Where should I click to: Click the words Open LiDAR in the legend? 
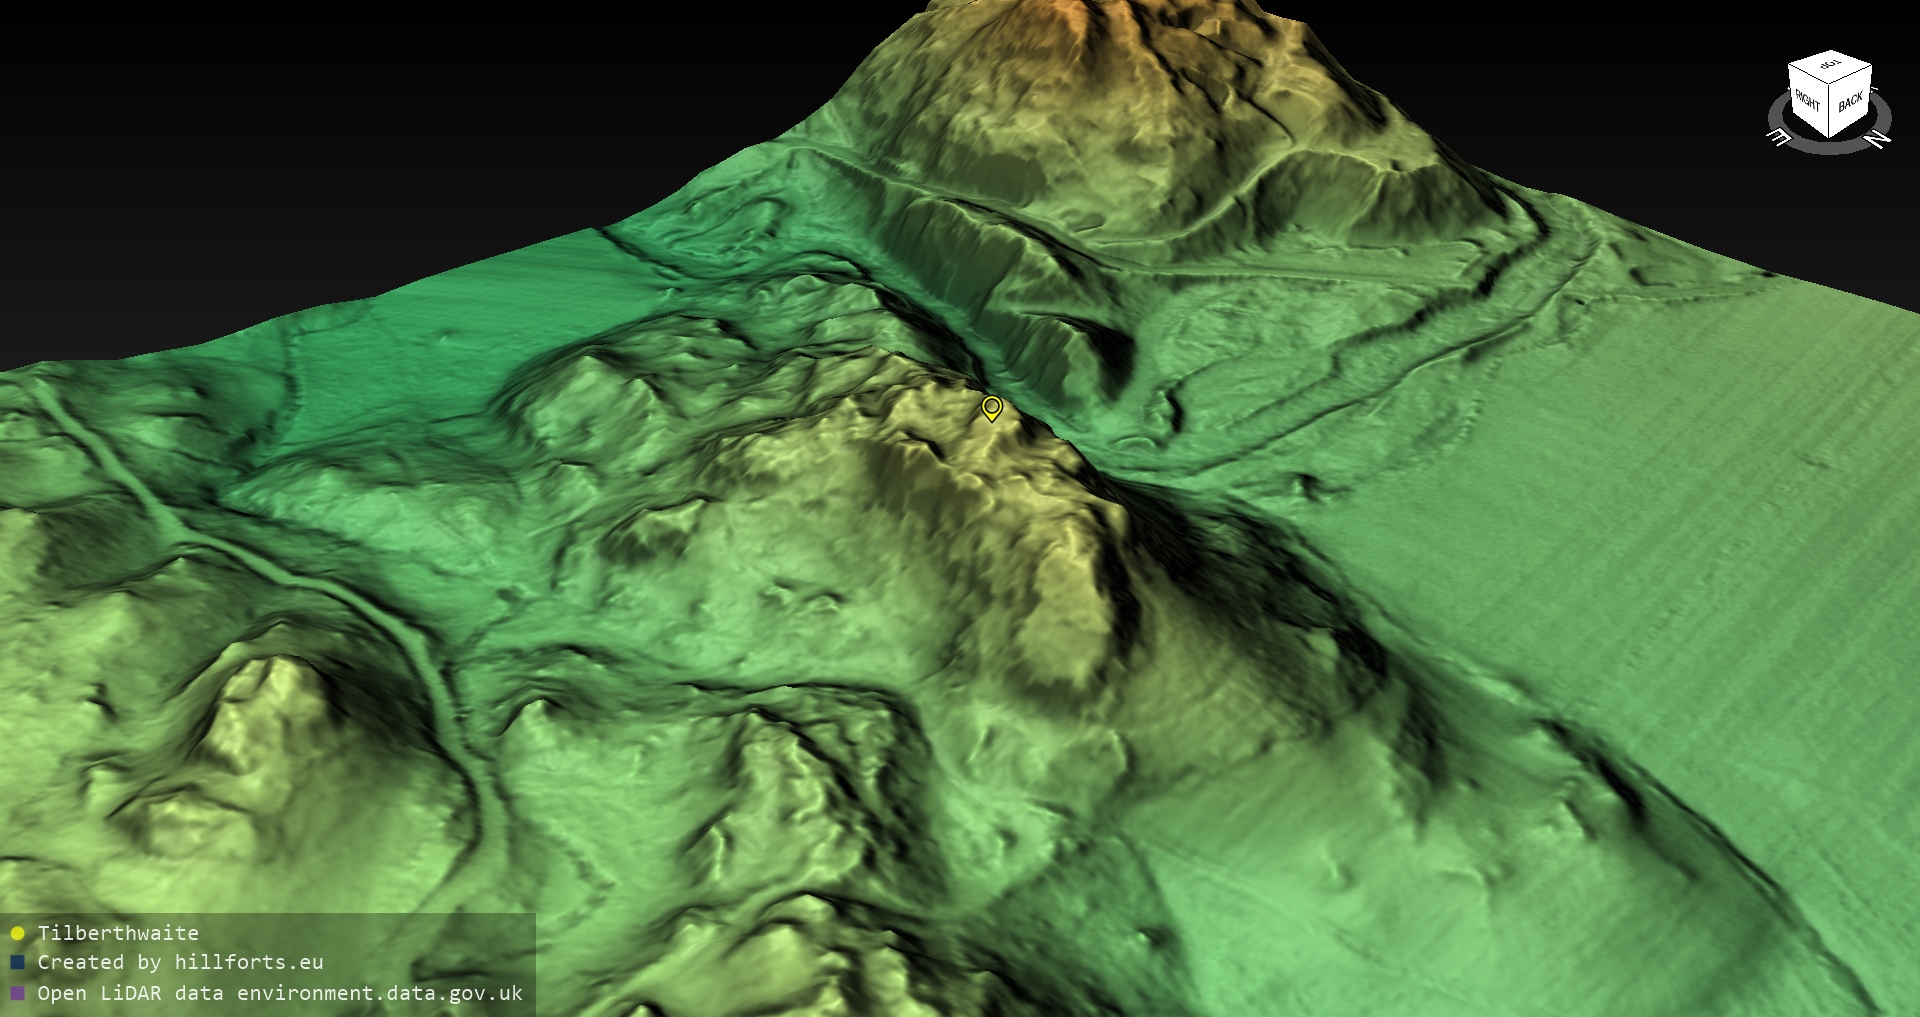(x=100, y=993)
